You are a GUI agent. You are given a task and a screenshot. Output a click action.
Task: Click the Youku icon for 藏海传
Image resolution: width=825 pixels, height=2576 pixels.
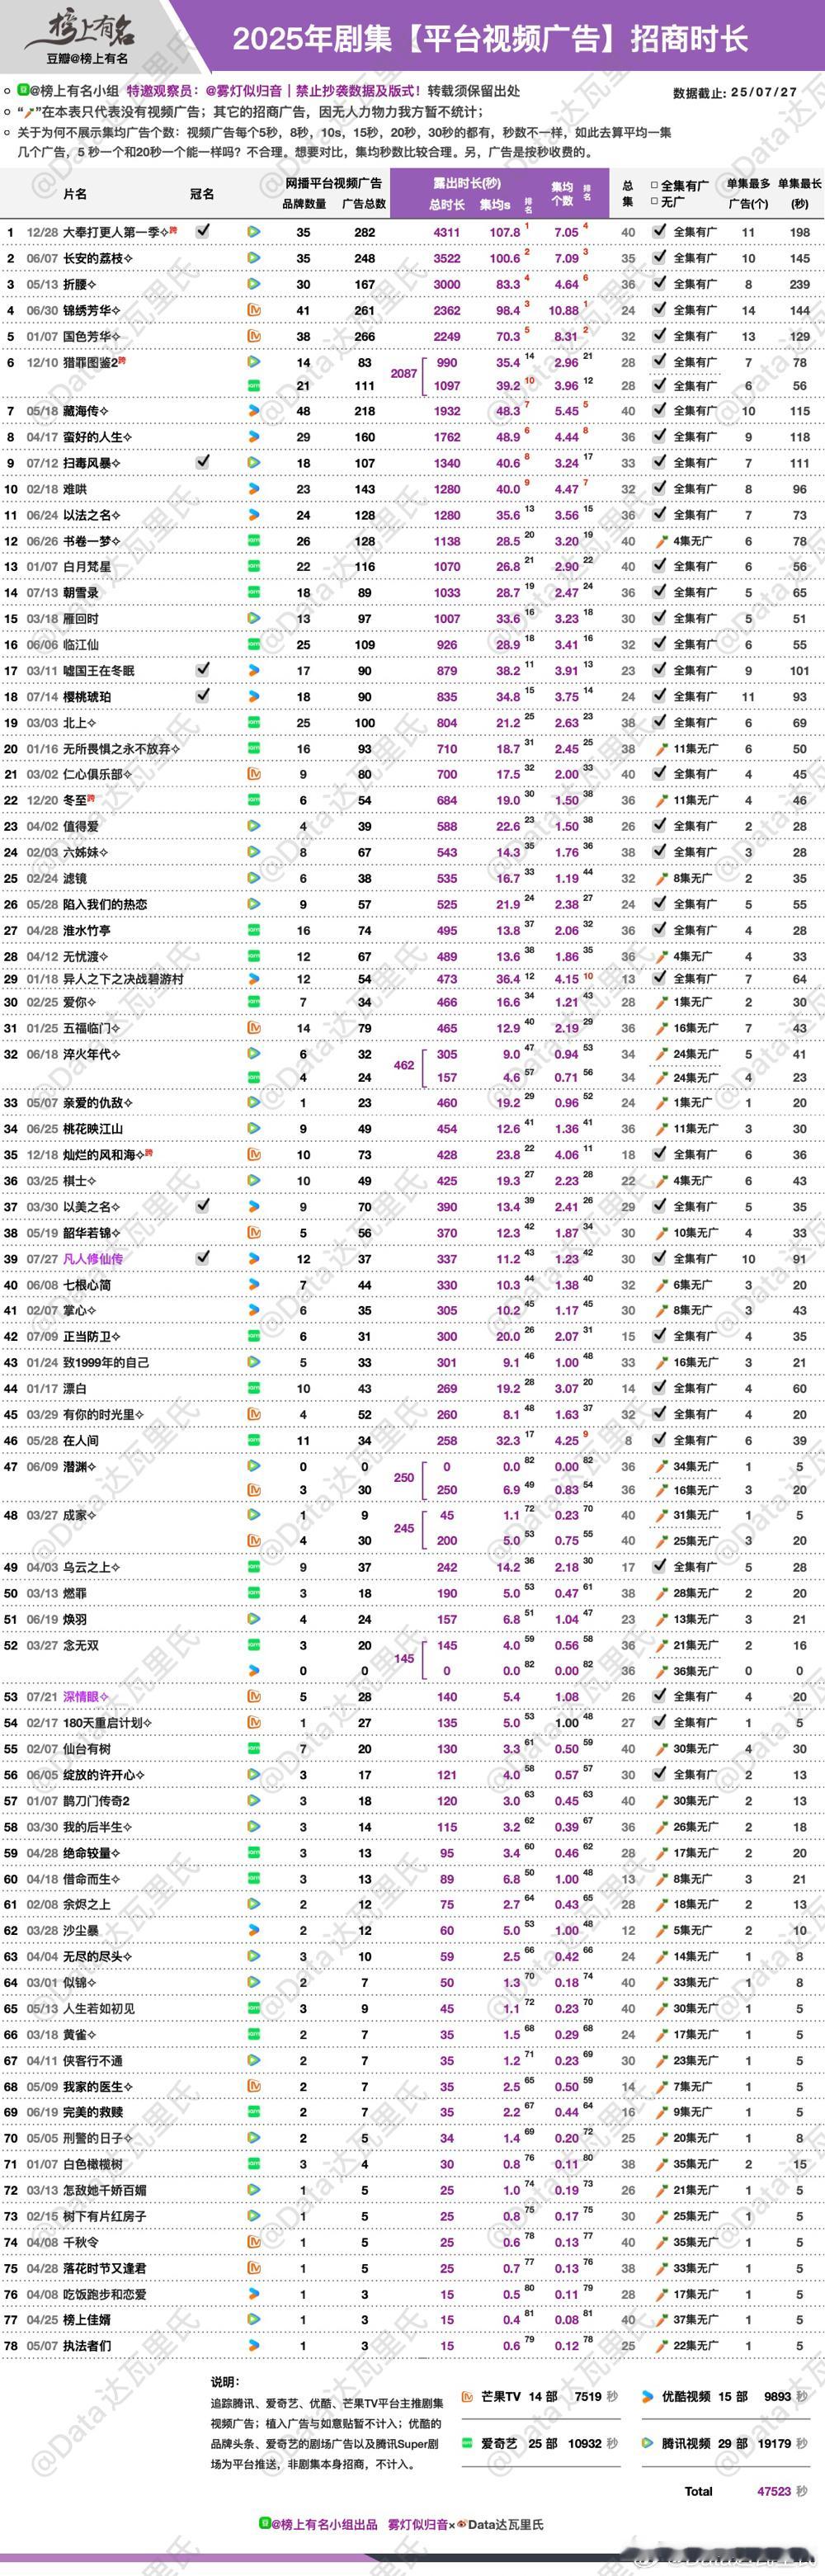click(254, 411)
